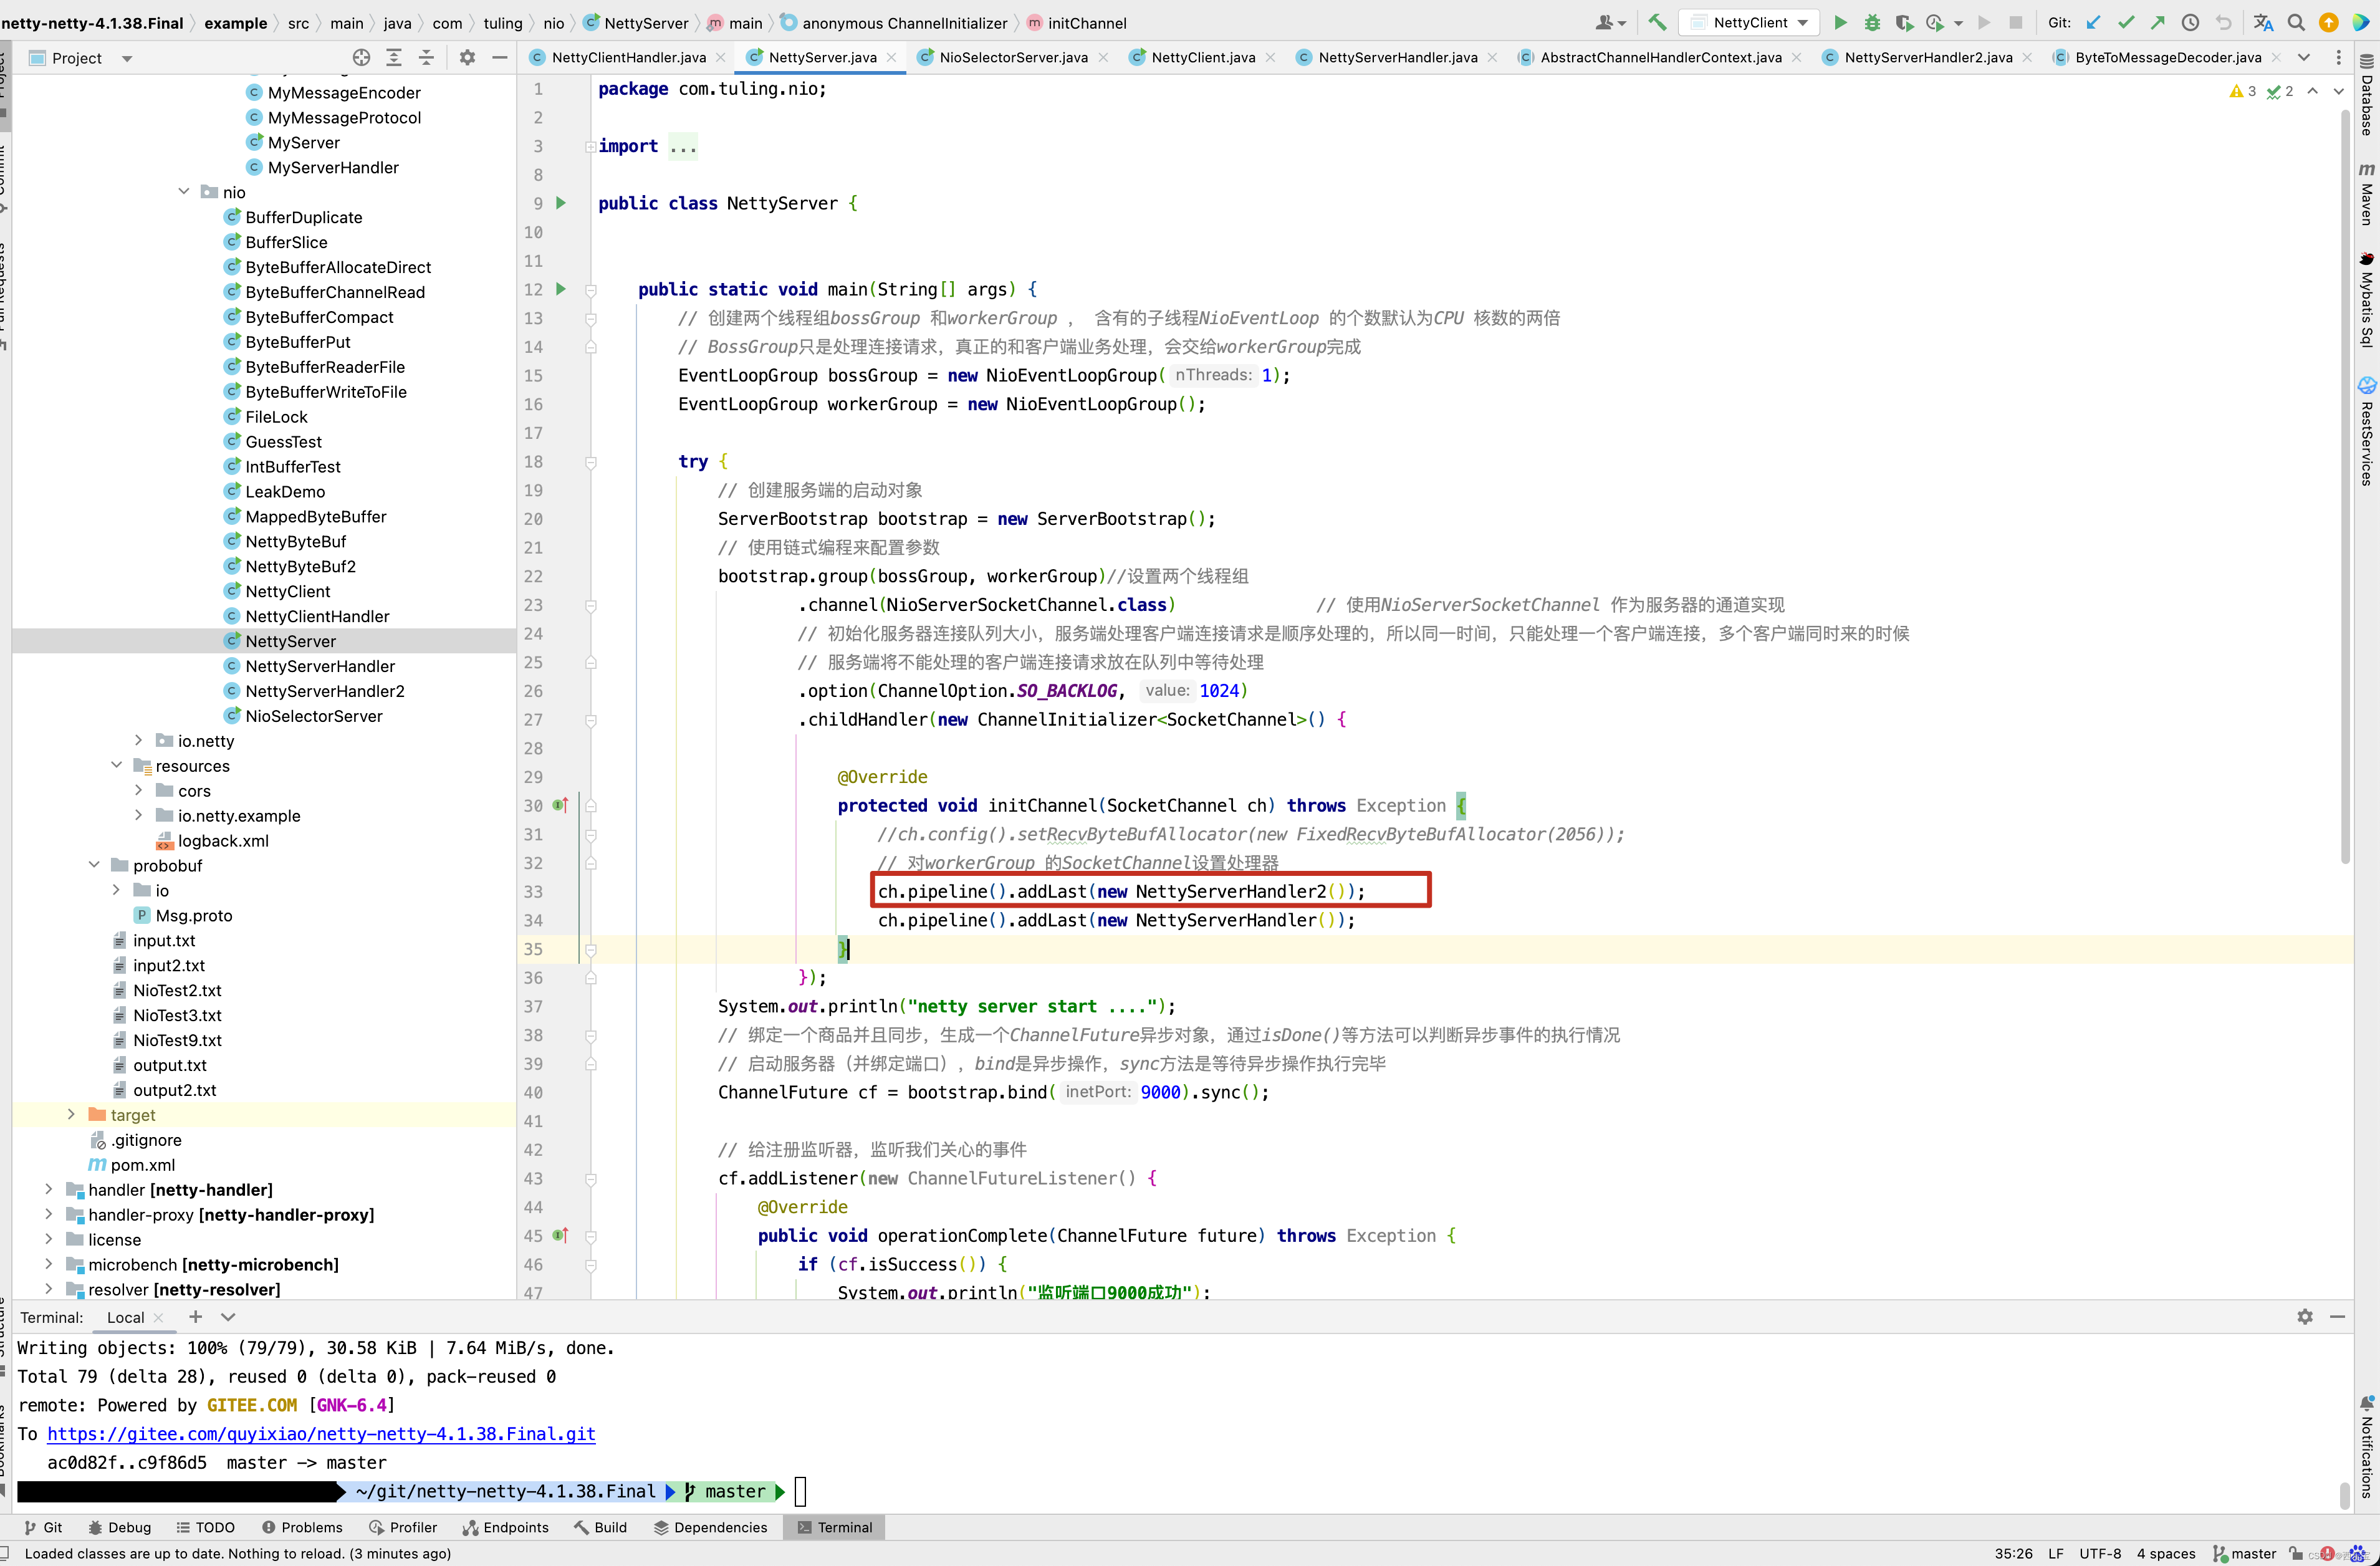This screenshot has height=1566, width=2380.
Task: Expand the target folder
Action: (x=71, y=1114)
